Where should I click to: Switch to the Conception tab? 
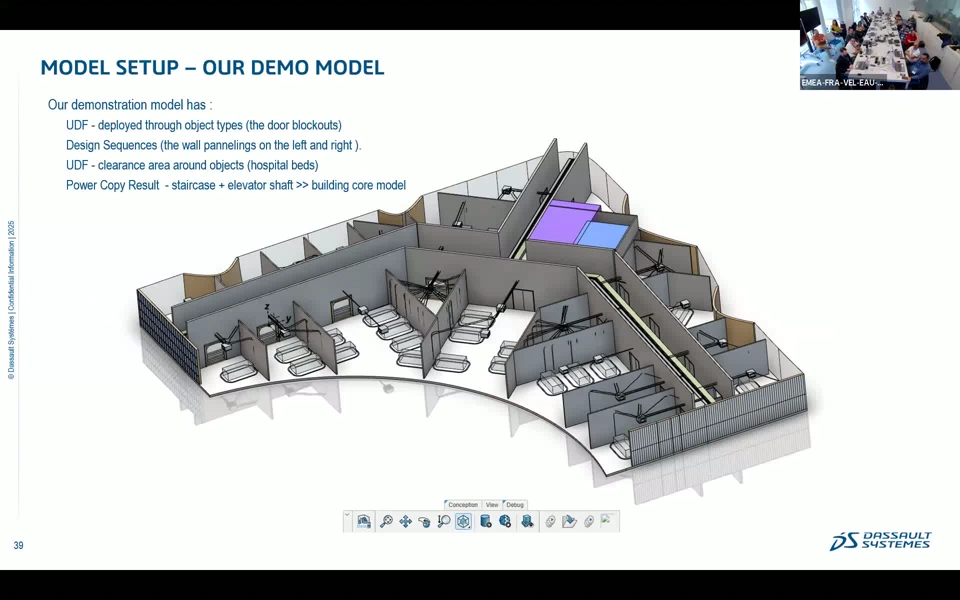coord(462,505)
